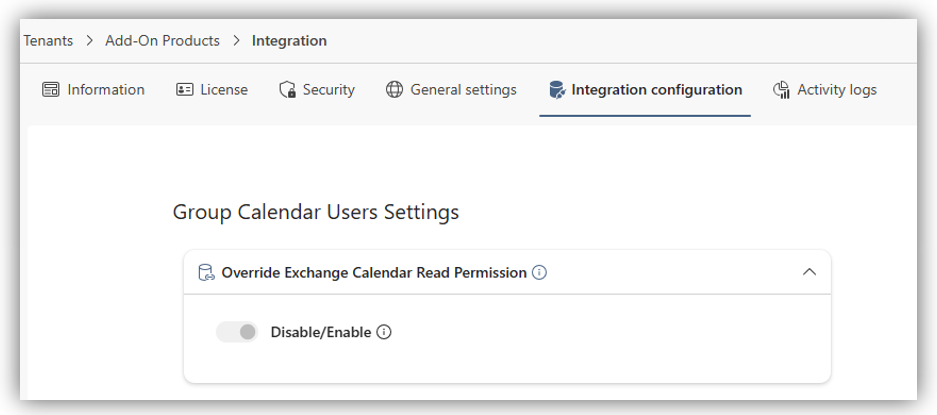Click the General settings globe icon

pos(394,90)
